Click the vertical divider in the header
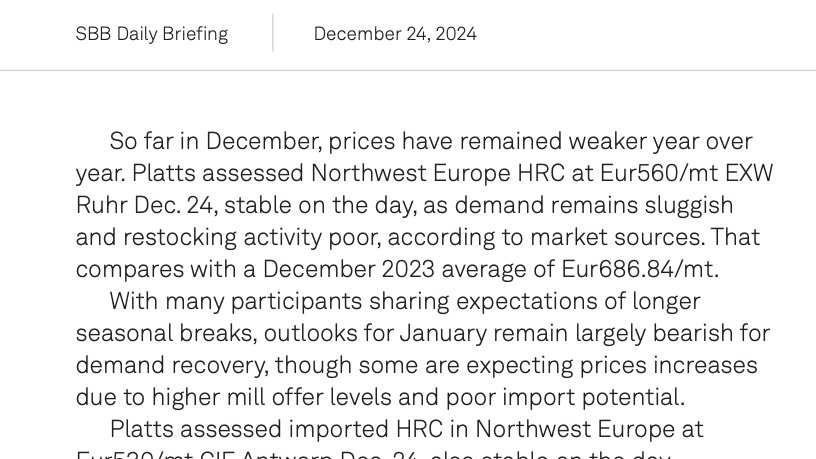The image size is (816, 459). (x=273, y=33)
